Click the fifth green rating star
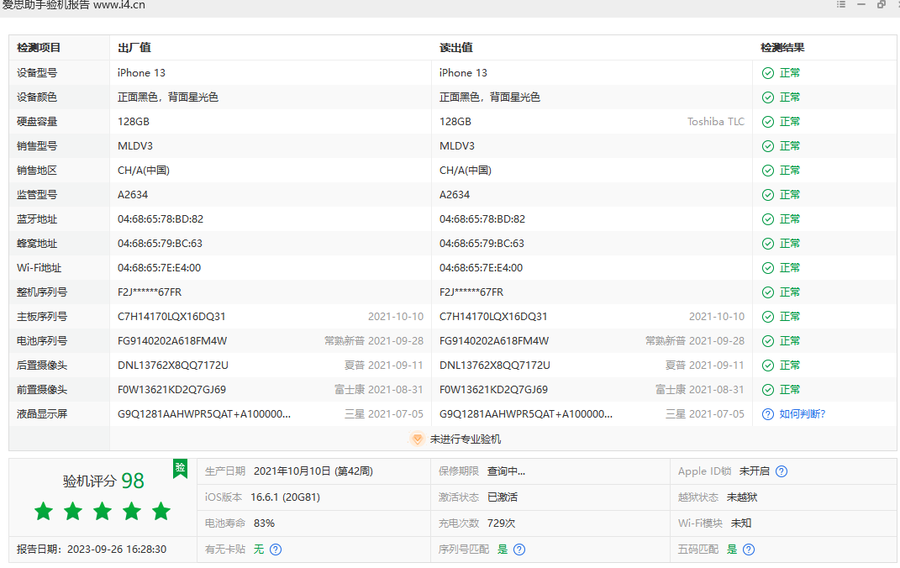The width and height of the screenshot is (900, 568). click(161, 511)
